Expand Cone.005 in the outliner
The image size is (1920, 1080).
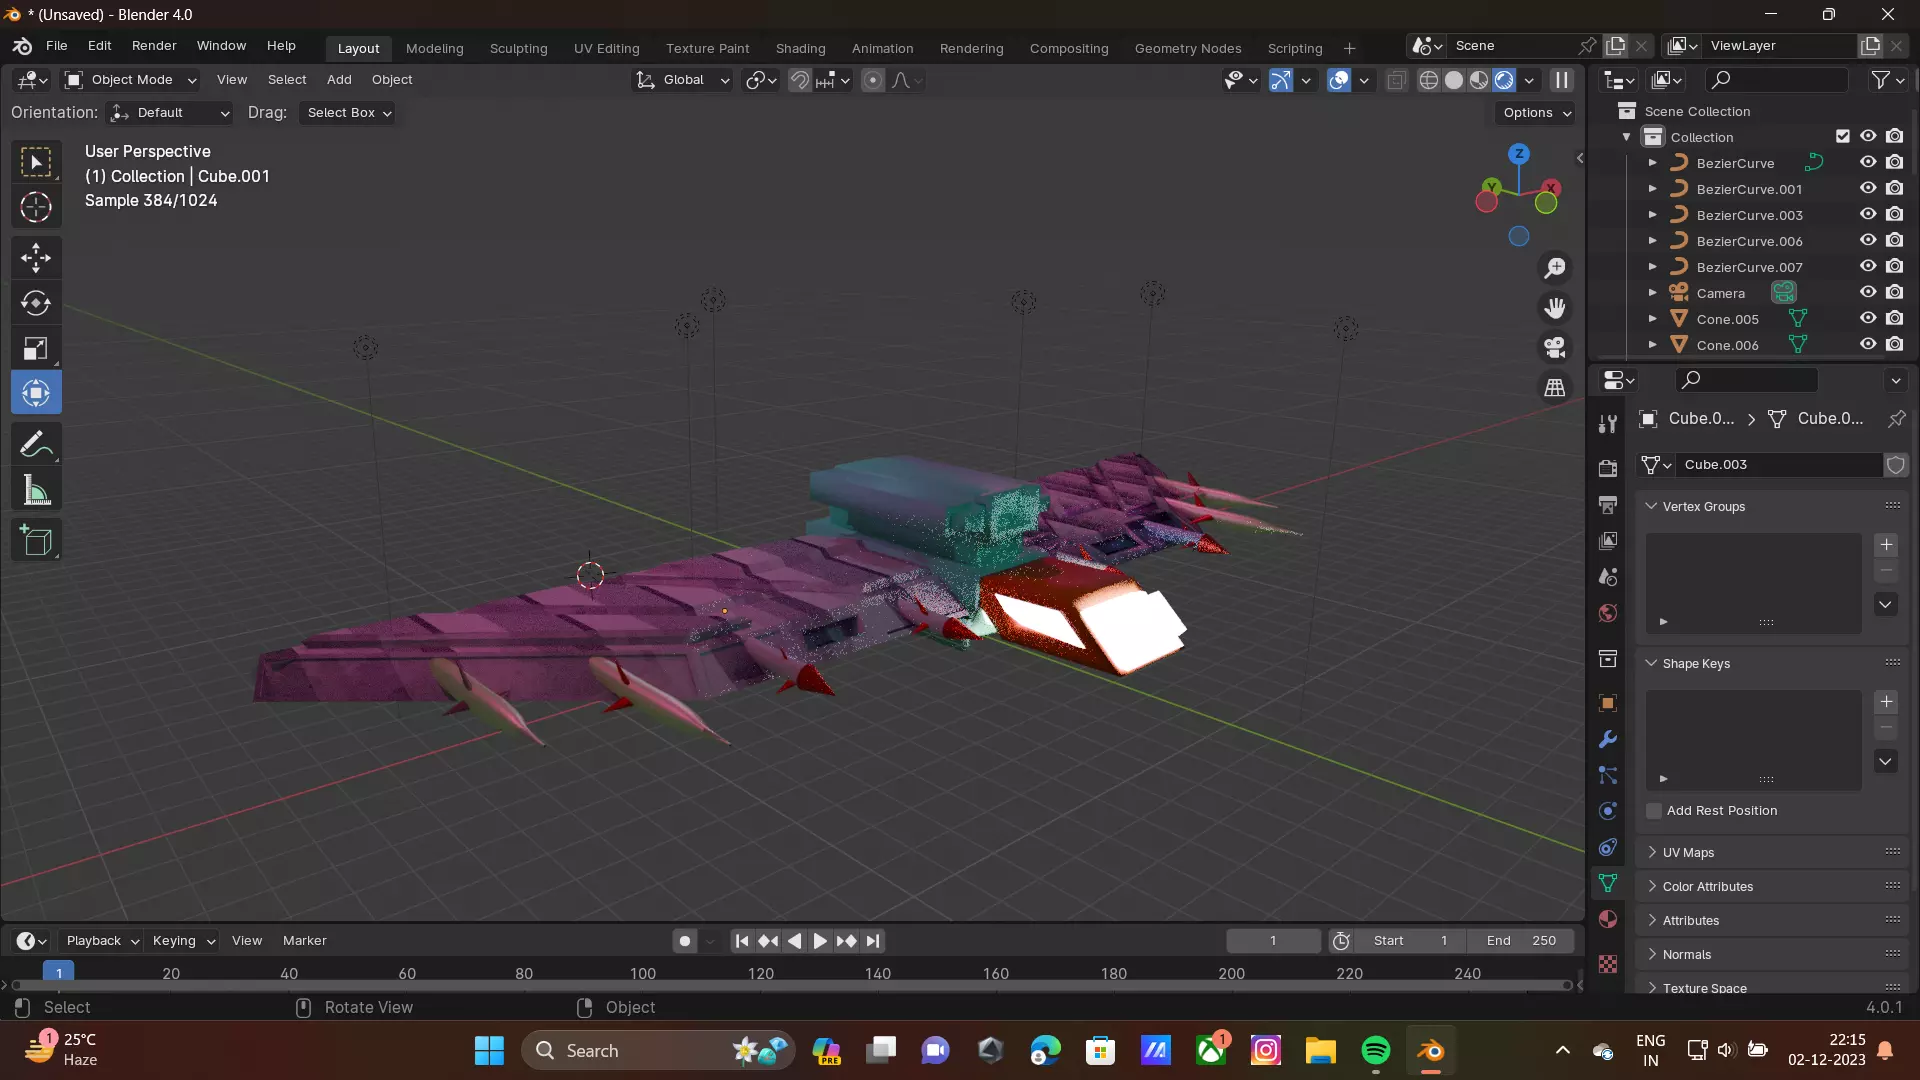tap(1652, 319)
